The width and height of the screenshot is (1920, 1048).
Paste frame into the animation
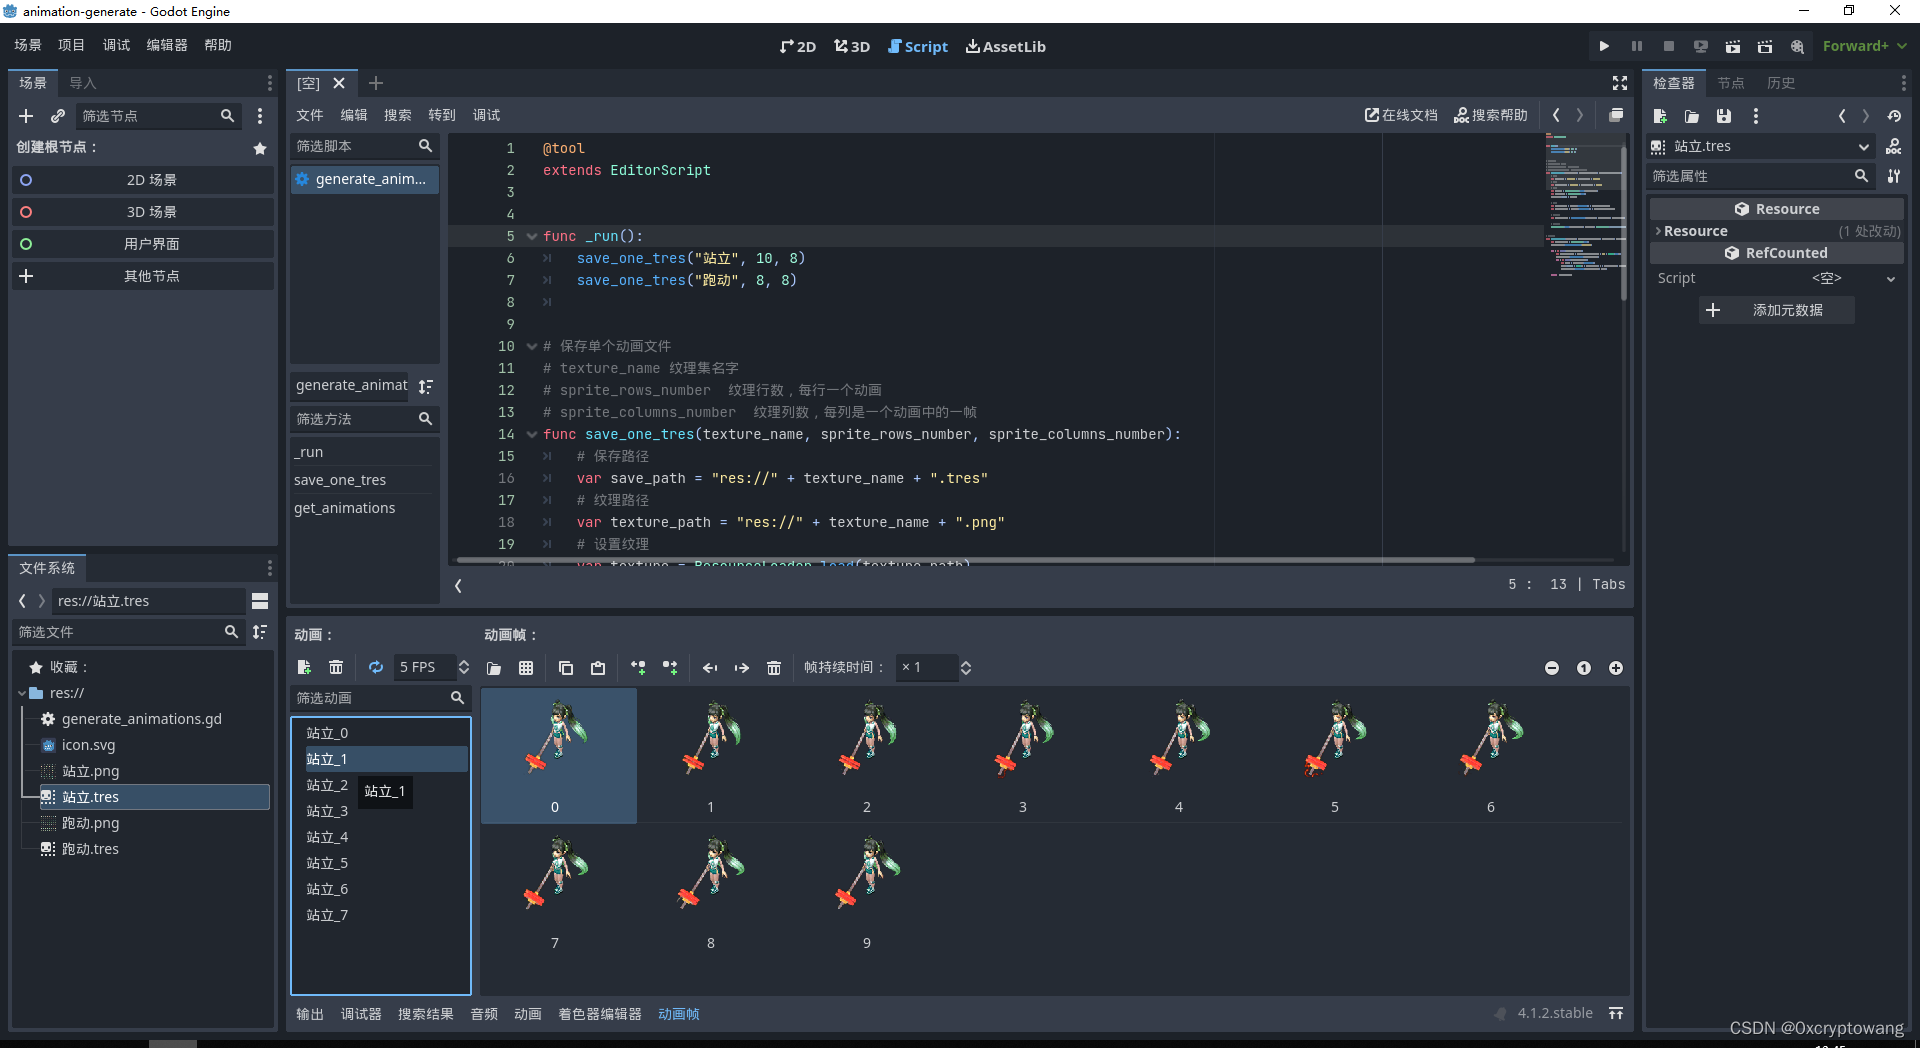pos(598,667)
